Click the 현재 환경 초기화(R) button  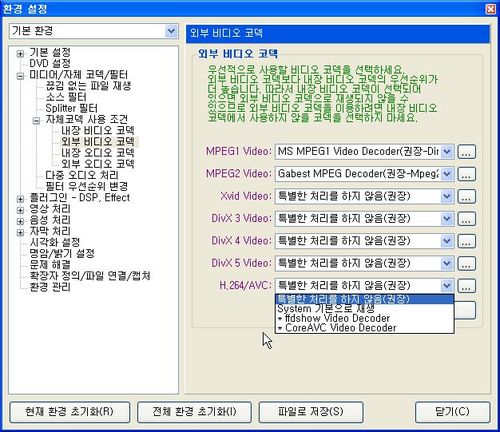70,412
